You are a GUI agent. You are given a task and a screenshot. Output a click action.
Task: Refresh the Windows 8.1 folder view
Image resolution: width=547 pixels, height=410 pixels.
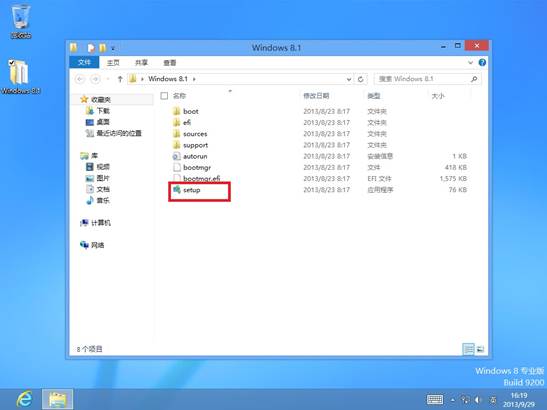click(x=361, y=79)
